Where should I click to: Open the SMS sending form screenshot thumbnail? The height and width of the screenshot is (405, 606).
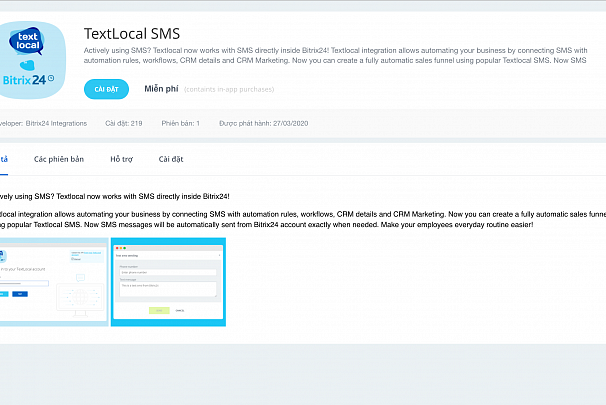coord(168,282)
